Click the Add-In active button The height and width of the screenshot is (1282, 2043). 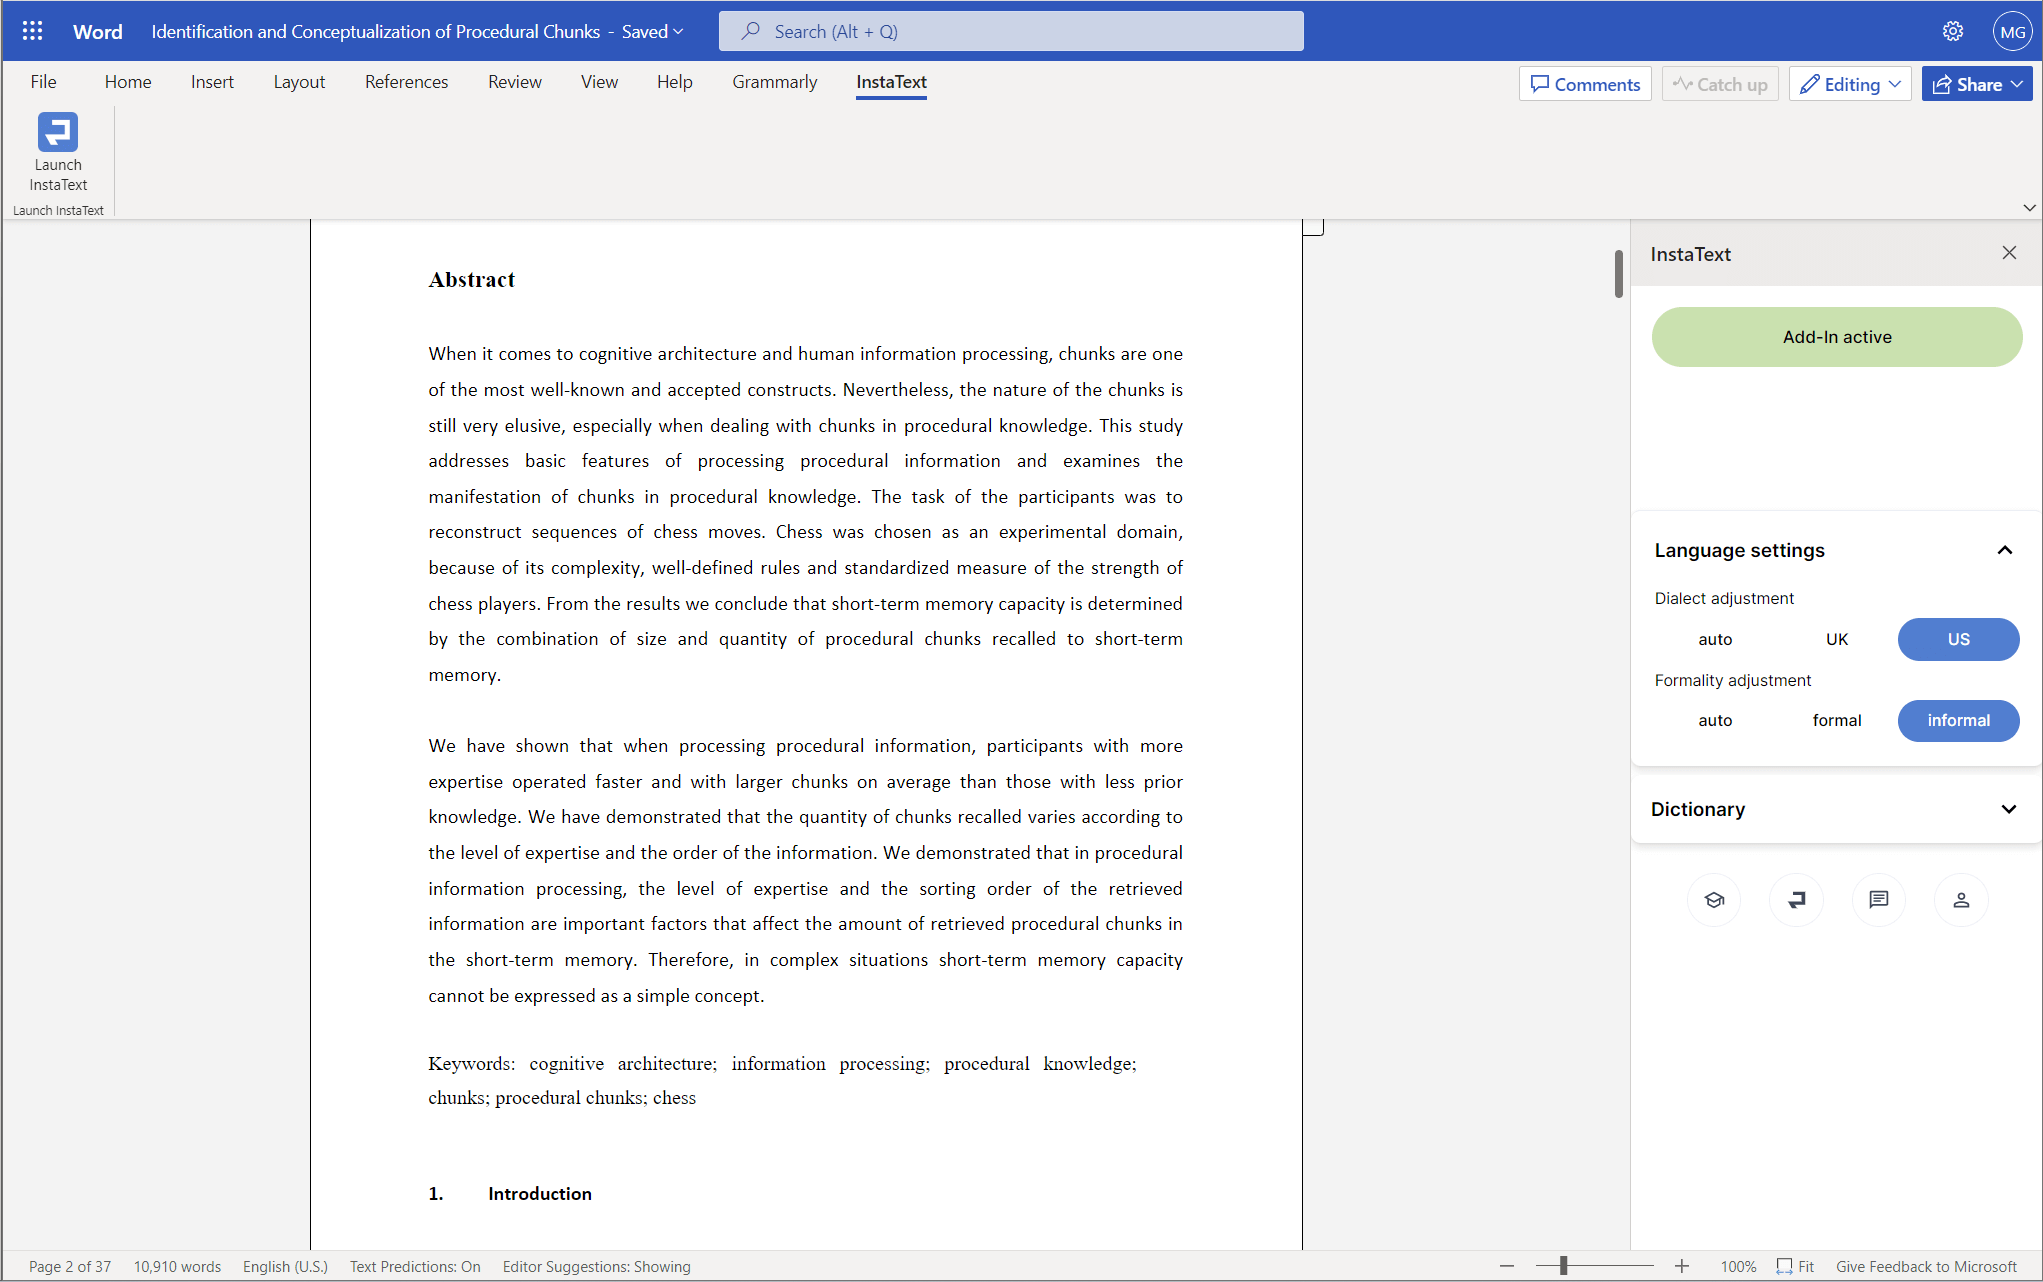tap(1836, 337)
